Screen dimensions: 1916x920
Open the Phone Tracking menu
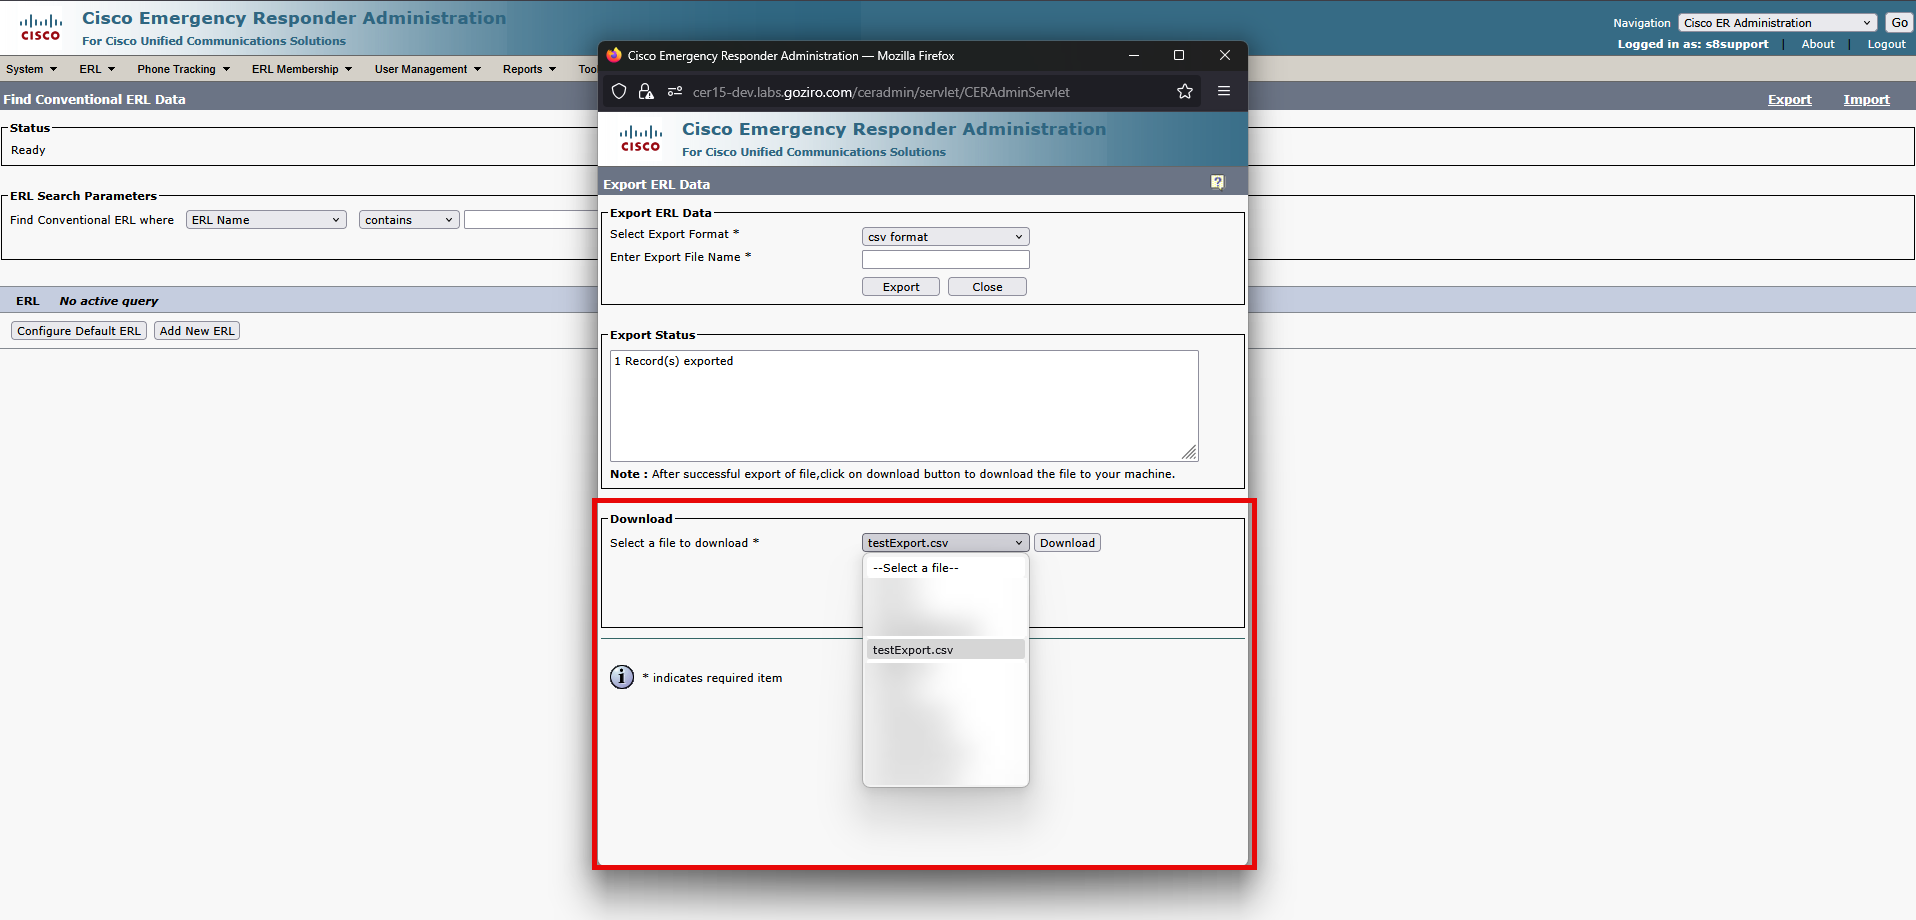(x=183, y=69)
